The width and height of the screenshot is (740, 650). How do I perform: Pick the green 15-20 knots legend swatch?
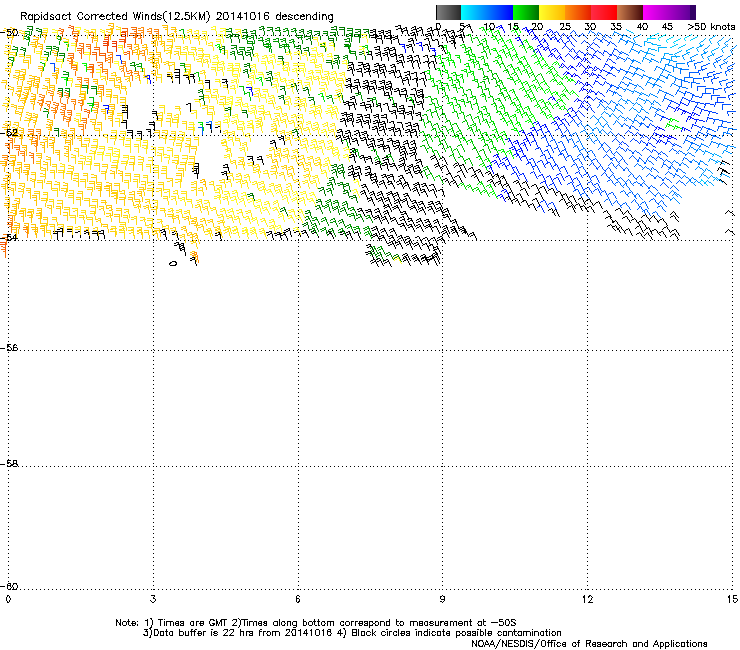point(526,12)
